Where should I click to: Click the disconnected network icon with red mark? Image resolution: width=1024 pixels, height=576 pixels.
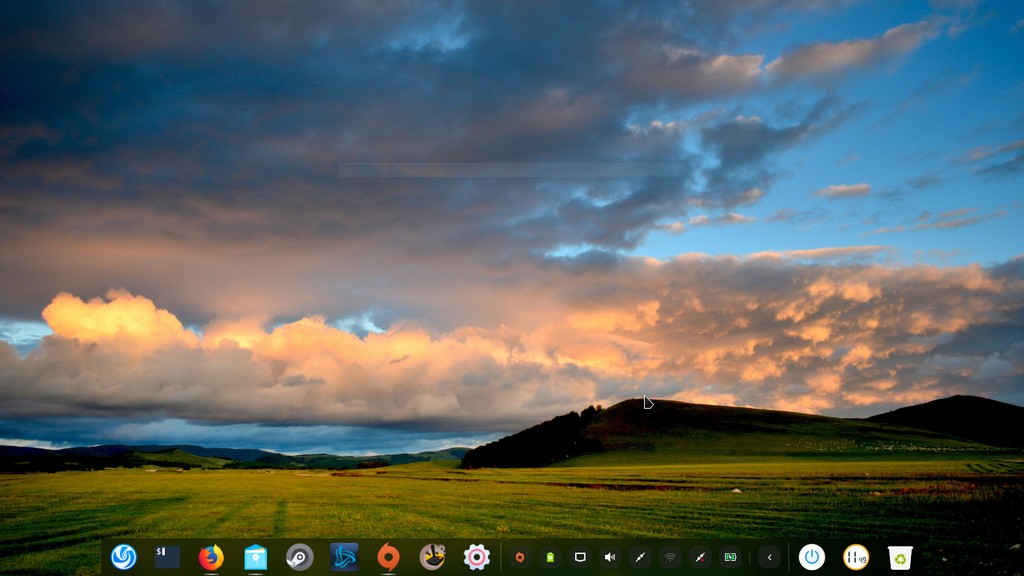700,557
